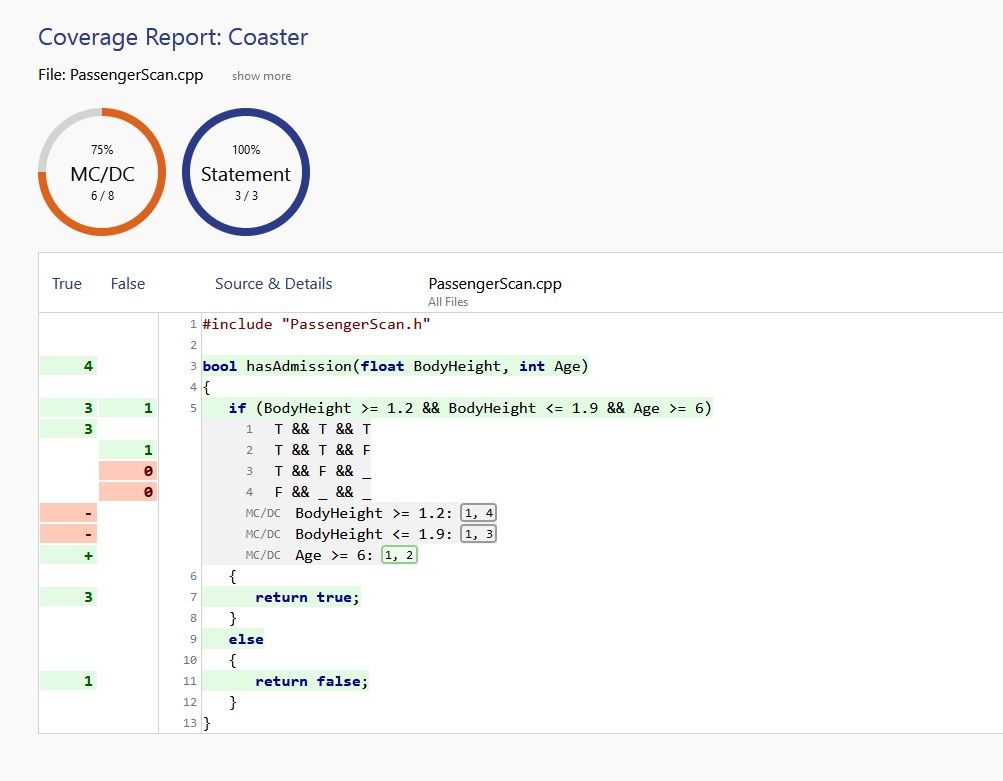Image resolution: width=1003 pixels, height=781 pixels.
Task: Click the Statement coverage donut chart
Action: (245, 171)
